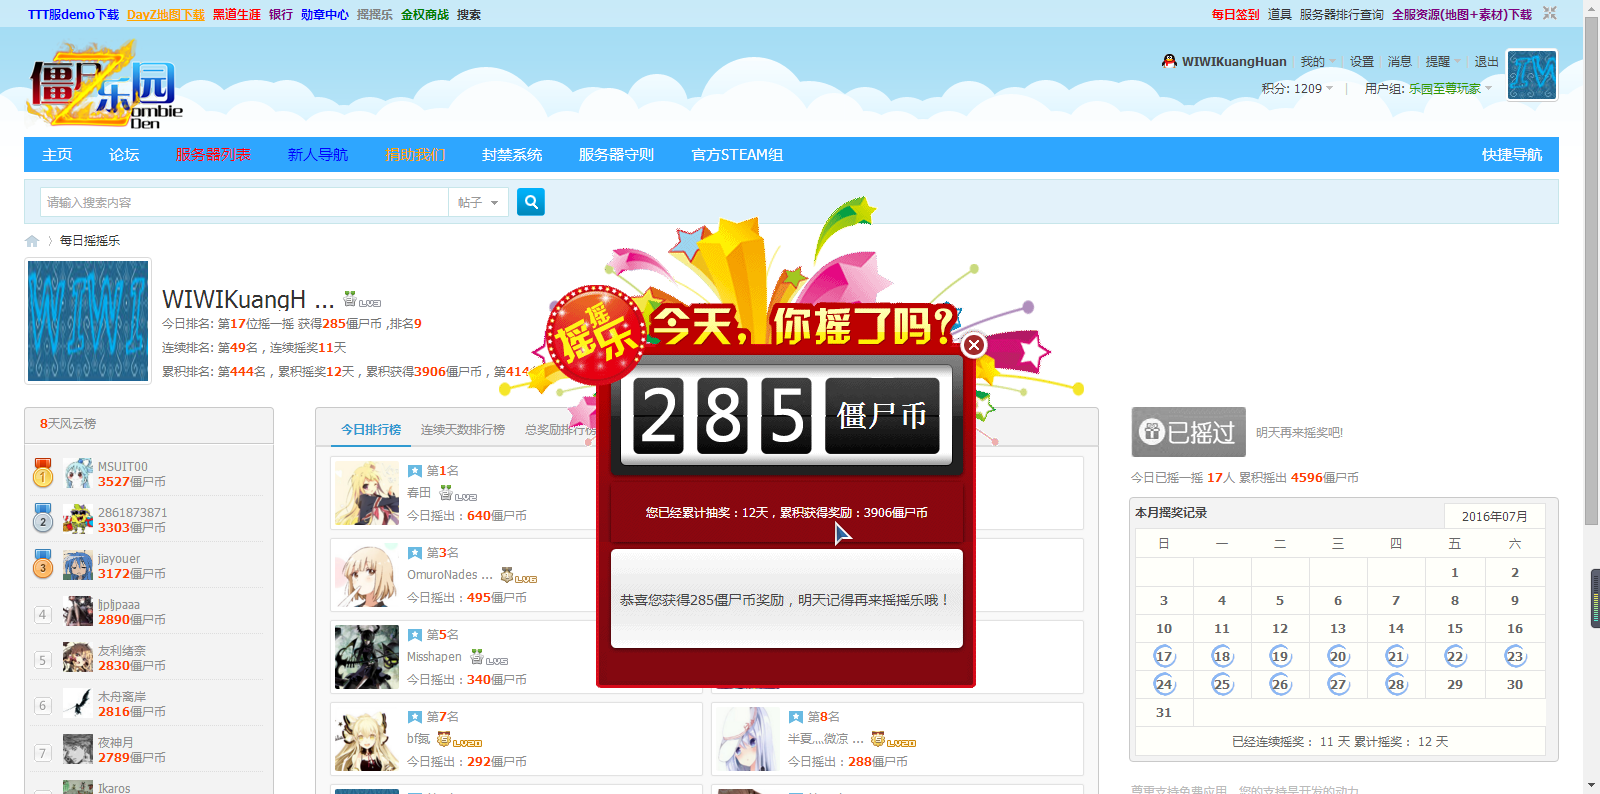This screenshot has width=1600, height=794.
Task: Close the 摇摇乐 reward popup
Action: [973, 345]
